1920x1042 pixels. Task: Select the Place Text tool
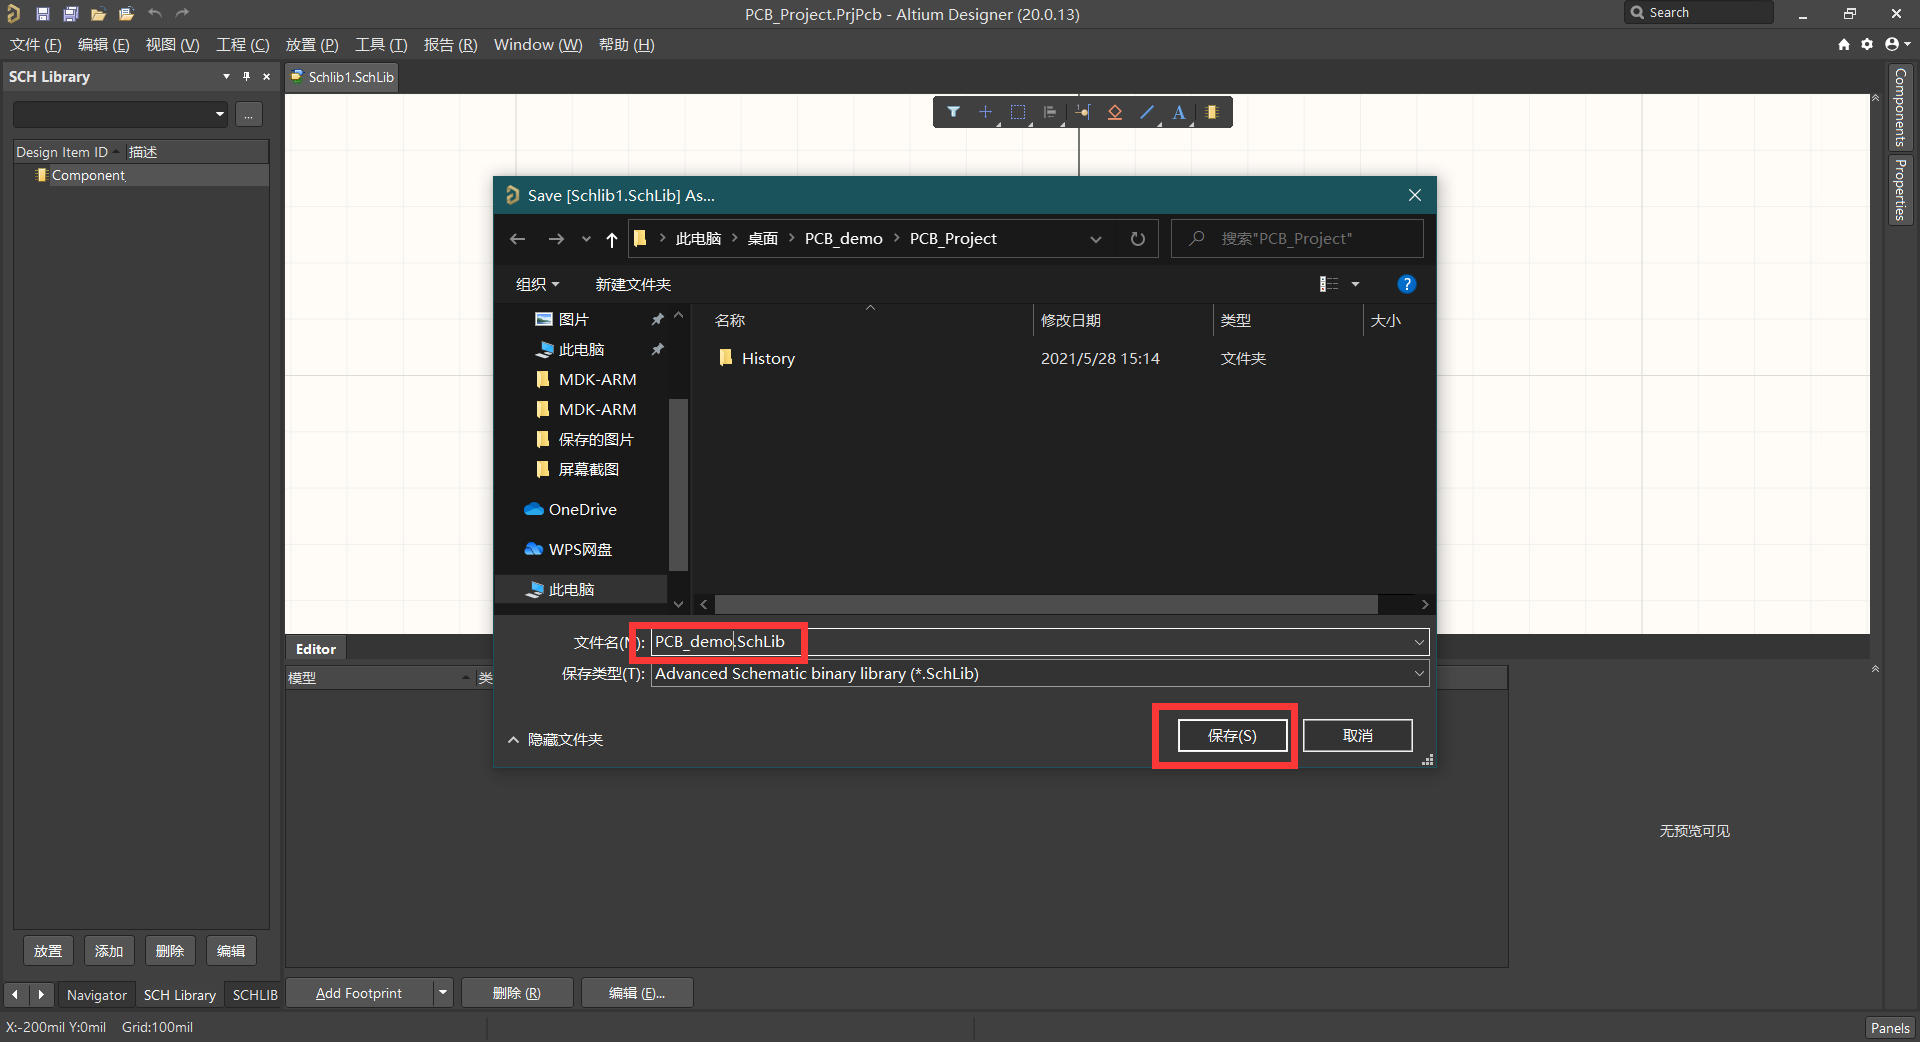(x=1178, y=112)
